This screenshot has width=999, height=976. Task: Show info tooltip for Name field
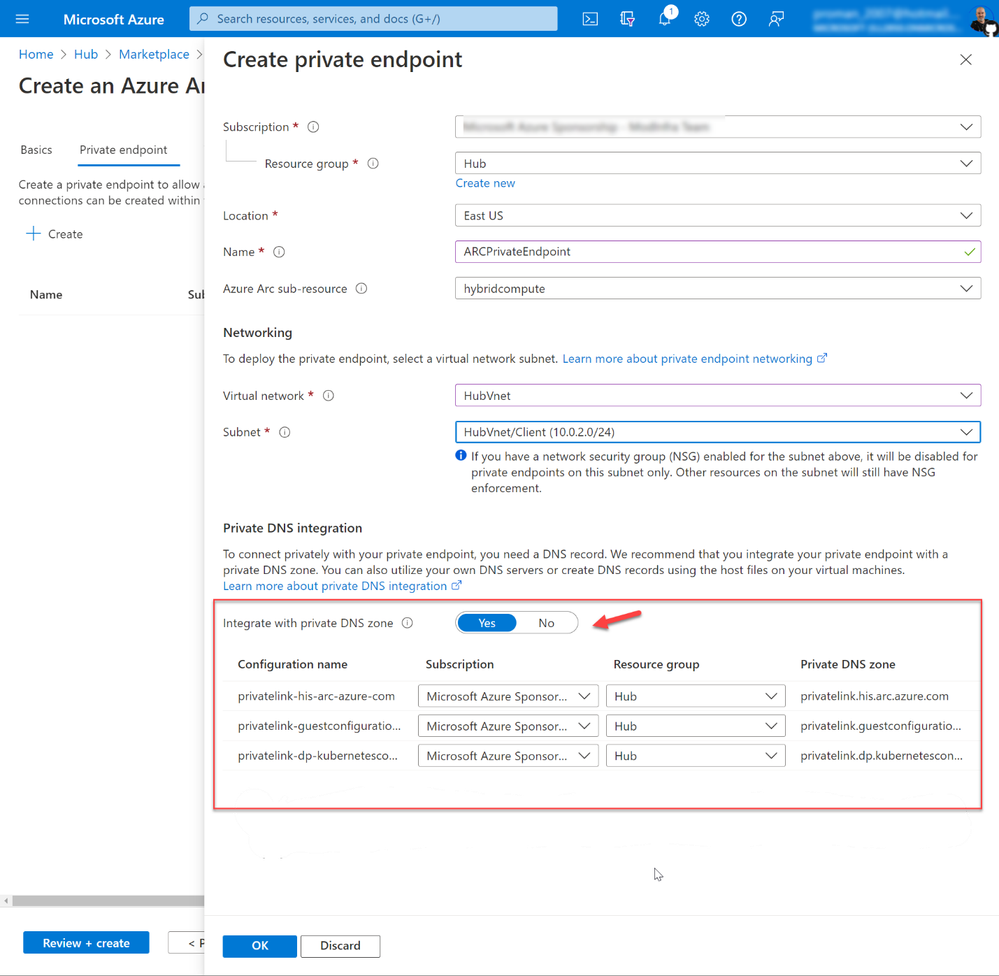279,252
